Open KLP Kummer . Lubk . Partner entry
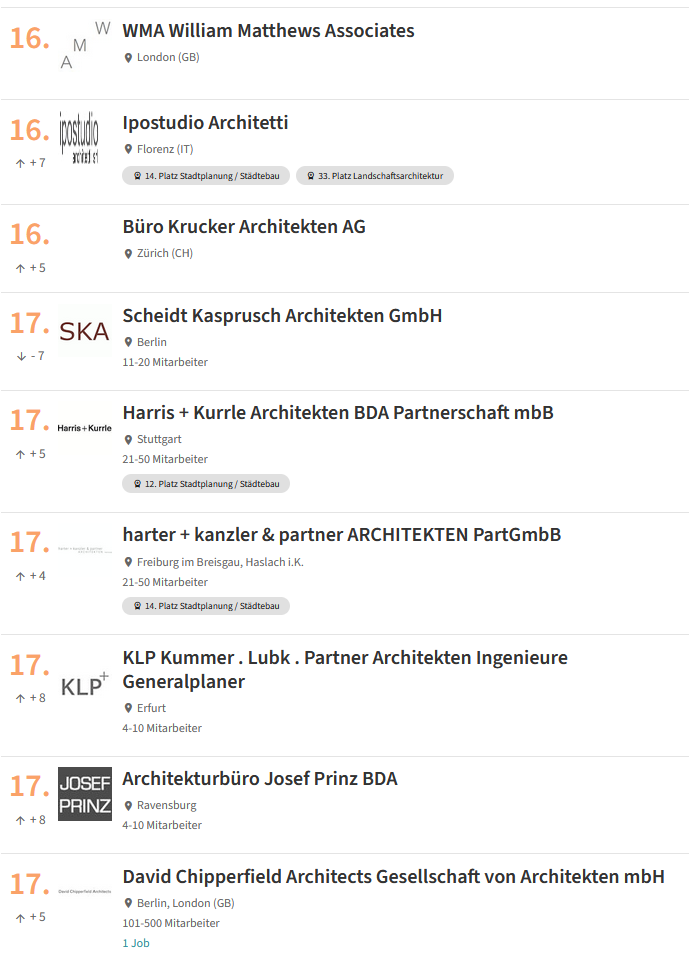 pos(344,669)
